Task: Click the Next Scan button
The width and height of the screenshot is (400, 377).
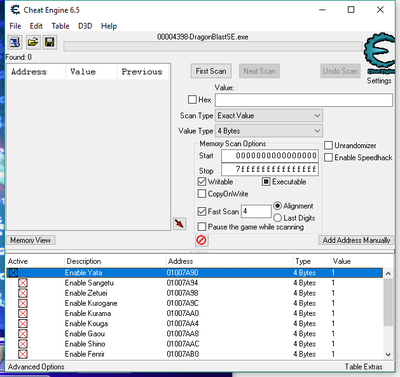Action: click(x=259, y=71)
